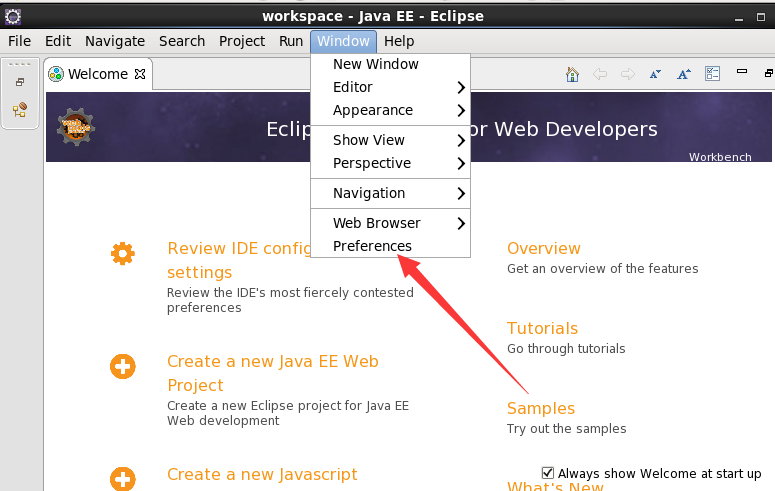
Task: Click the Navigate back arrow icon
Action: coord(600,74)
